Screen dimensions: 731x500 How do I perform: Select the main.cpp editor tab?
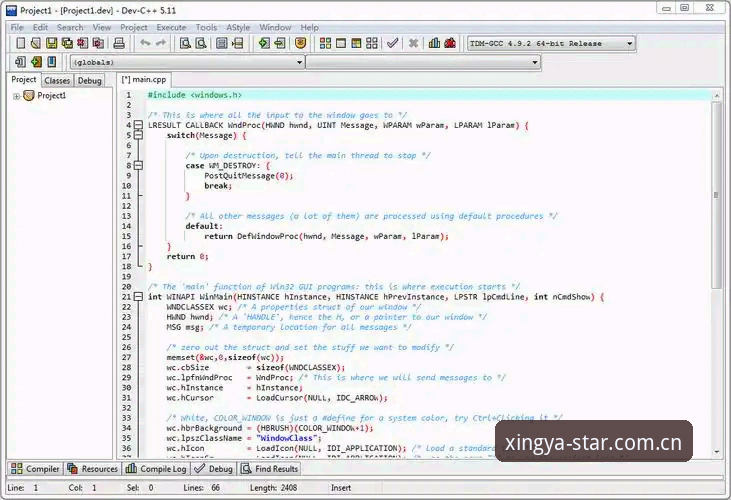pos(144,79)
